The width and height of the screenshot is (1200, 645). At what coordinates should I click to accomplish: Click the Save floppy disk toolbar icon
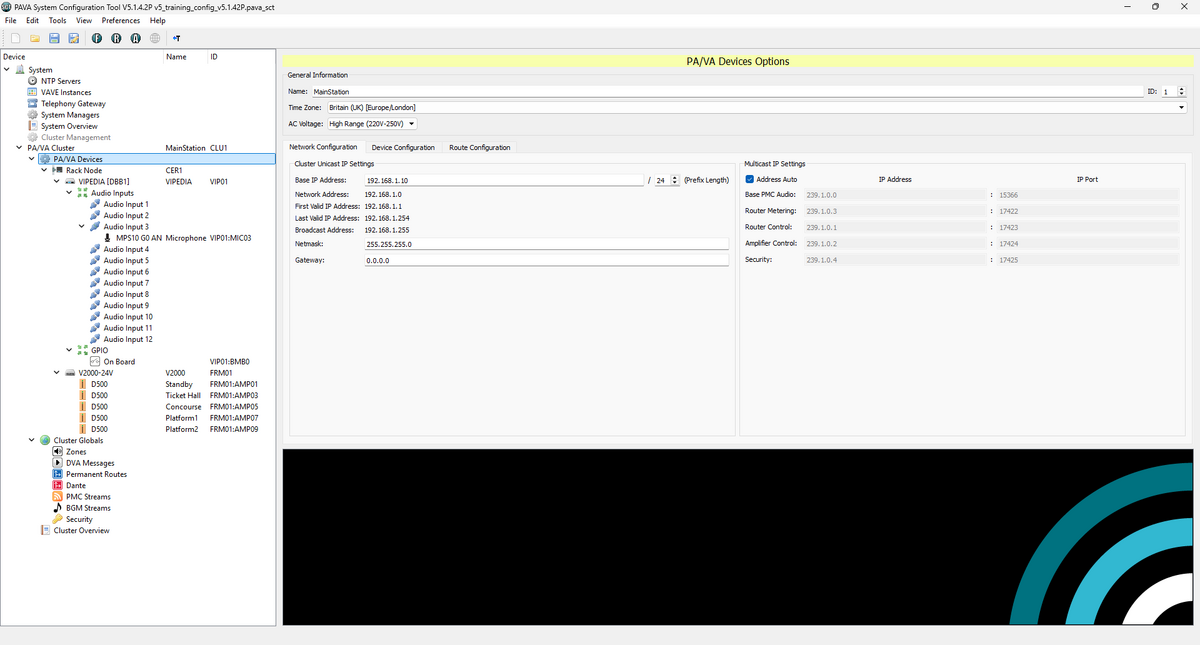click(54, 38)
